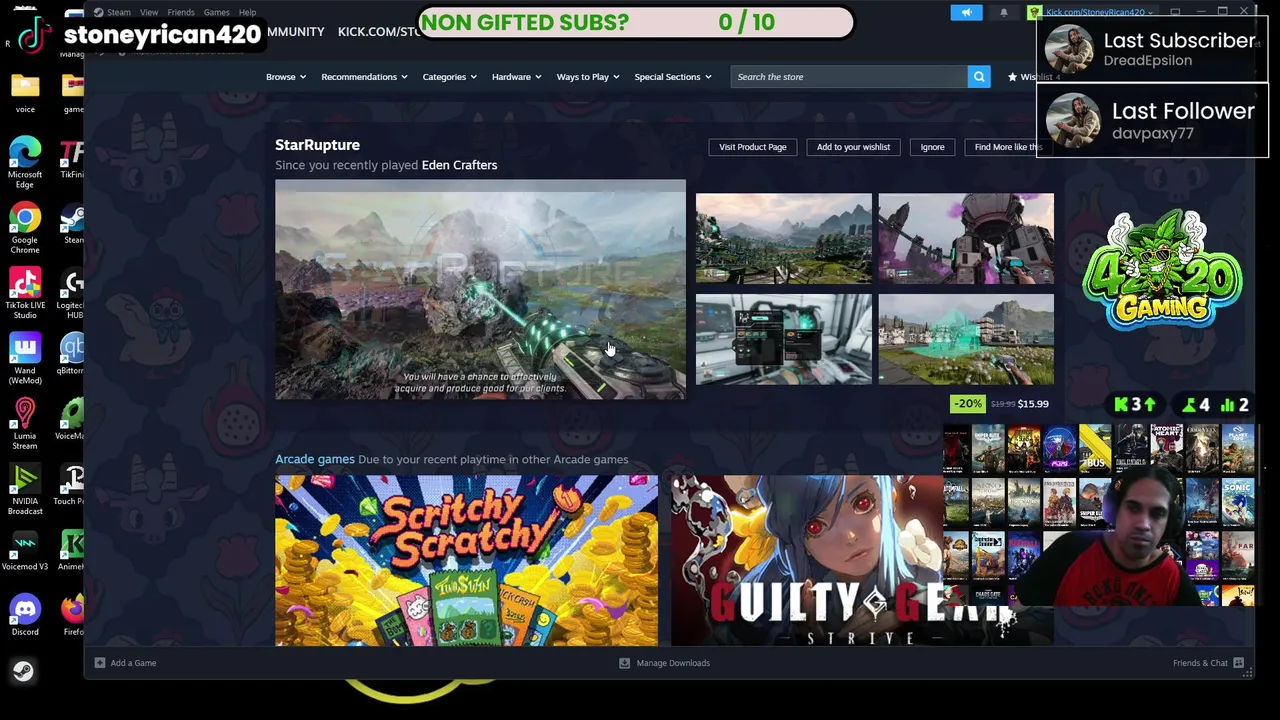1280x720 pixels.
Task: Click the Find More Like this button
Action: pos(1008,147)
